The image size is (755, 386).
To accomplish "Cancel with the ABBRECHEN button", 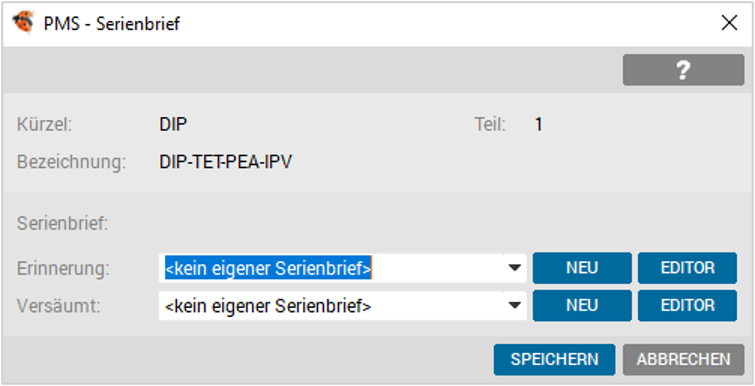I will pos(684,360).
